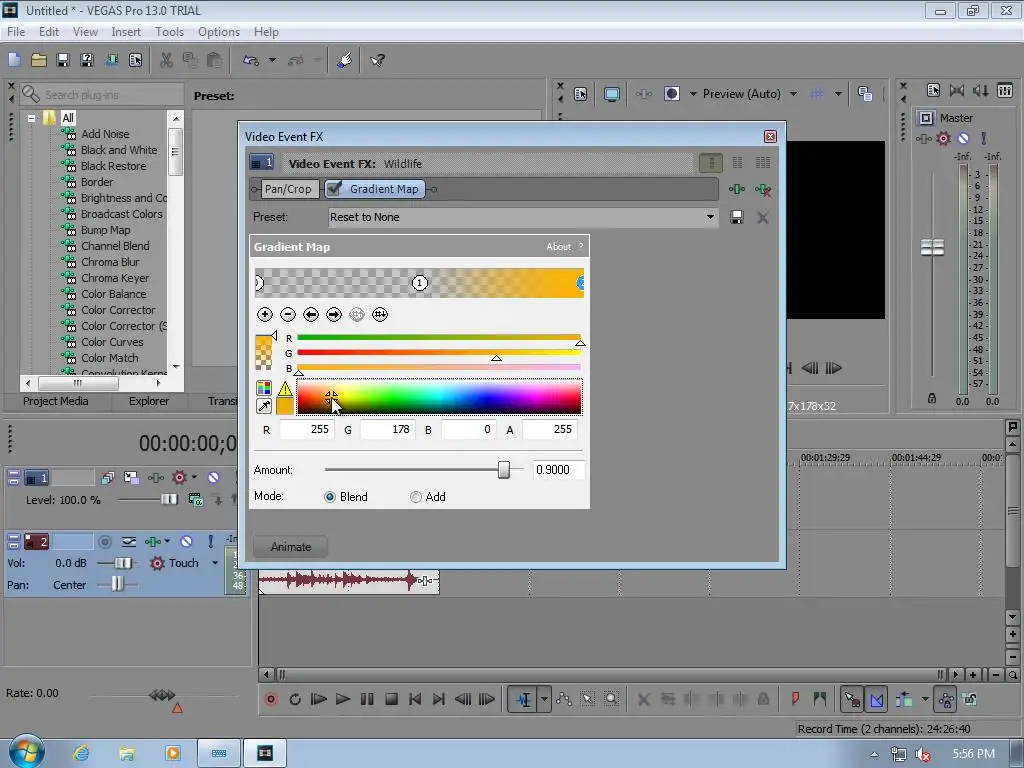1024x768 pixels.
Task: Open the Tools menu
Action: (169, 31)
